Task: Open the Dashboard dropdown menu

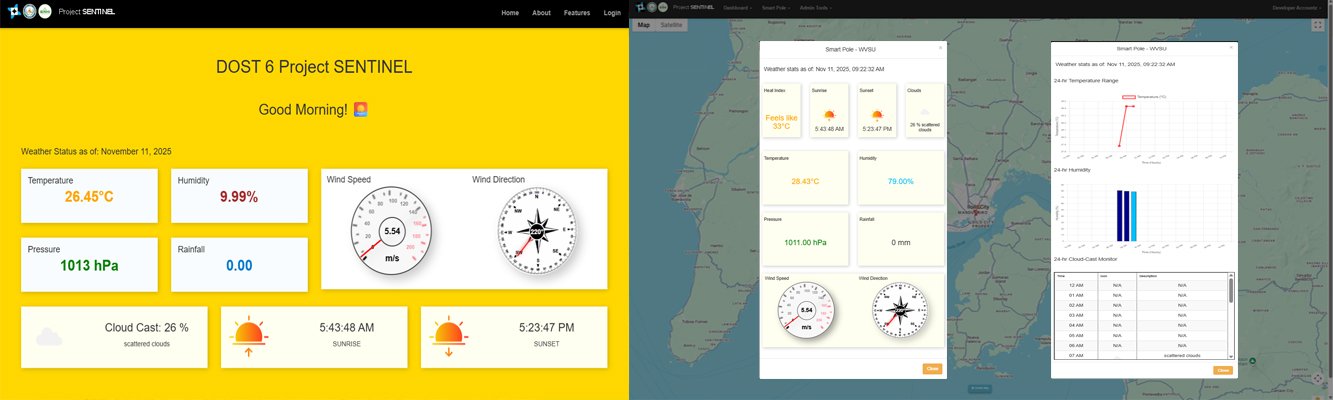Action: coord(737,8)
